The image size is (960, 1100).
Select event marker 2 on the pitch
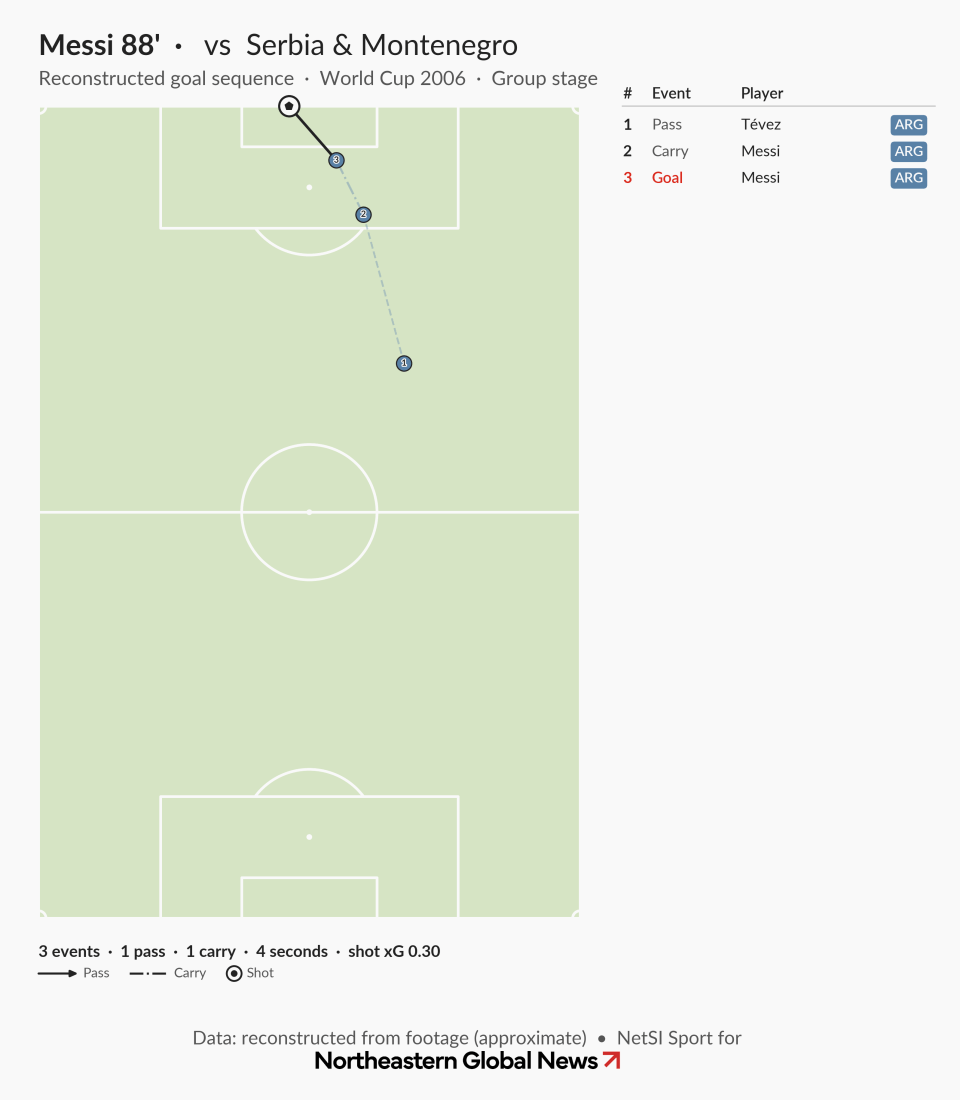coord(363,214)
